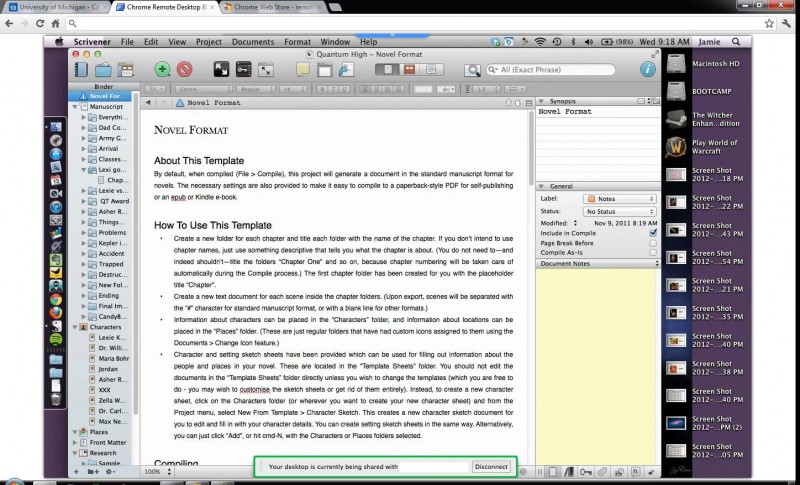Open the Chrome Web Store tab
Image resolution: width=800 pixels, height=485 pixels.
tap(273, 7)
